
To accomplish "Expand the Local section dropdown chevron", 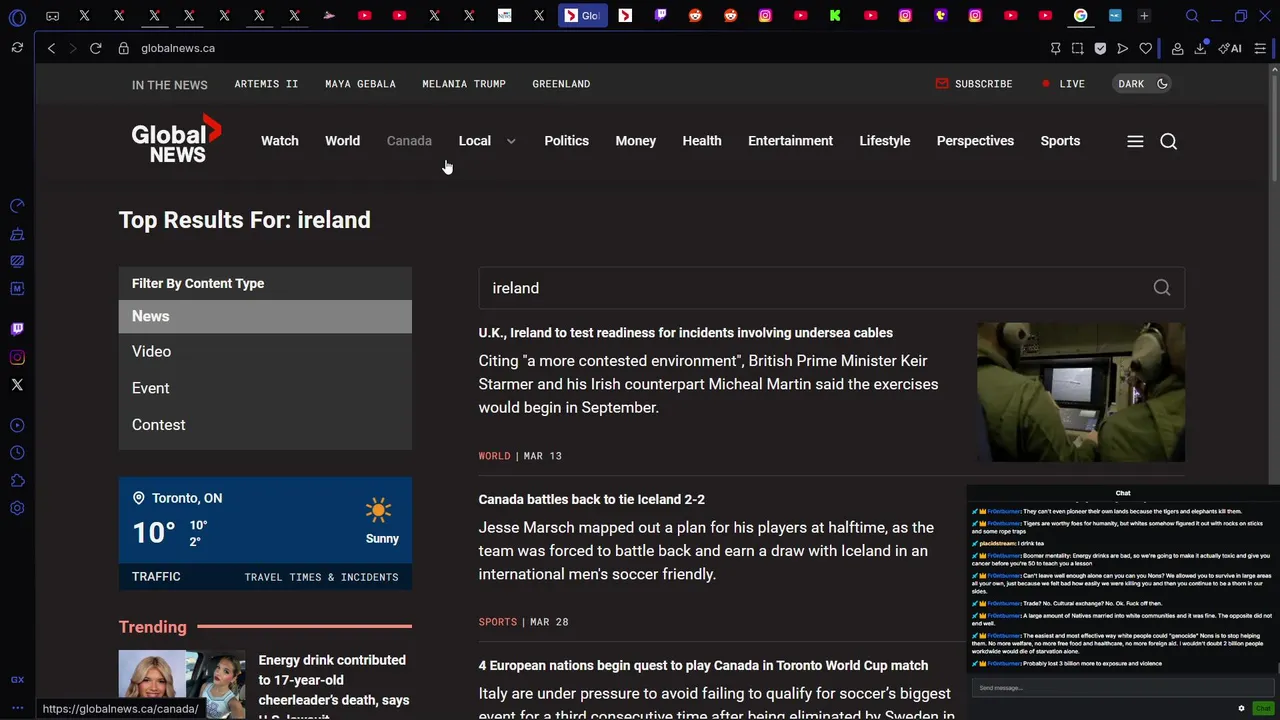I will pos(511,141).
